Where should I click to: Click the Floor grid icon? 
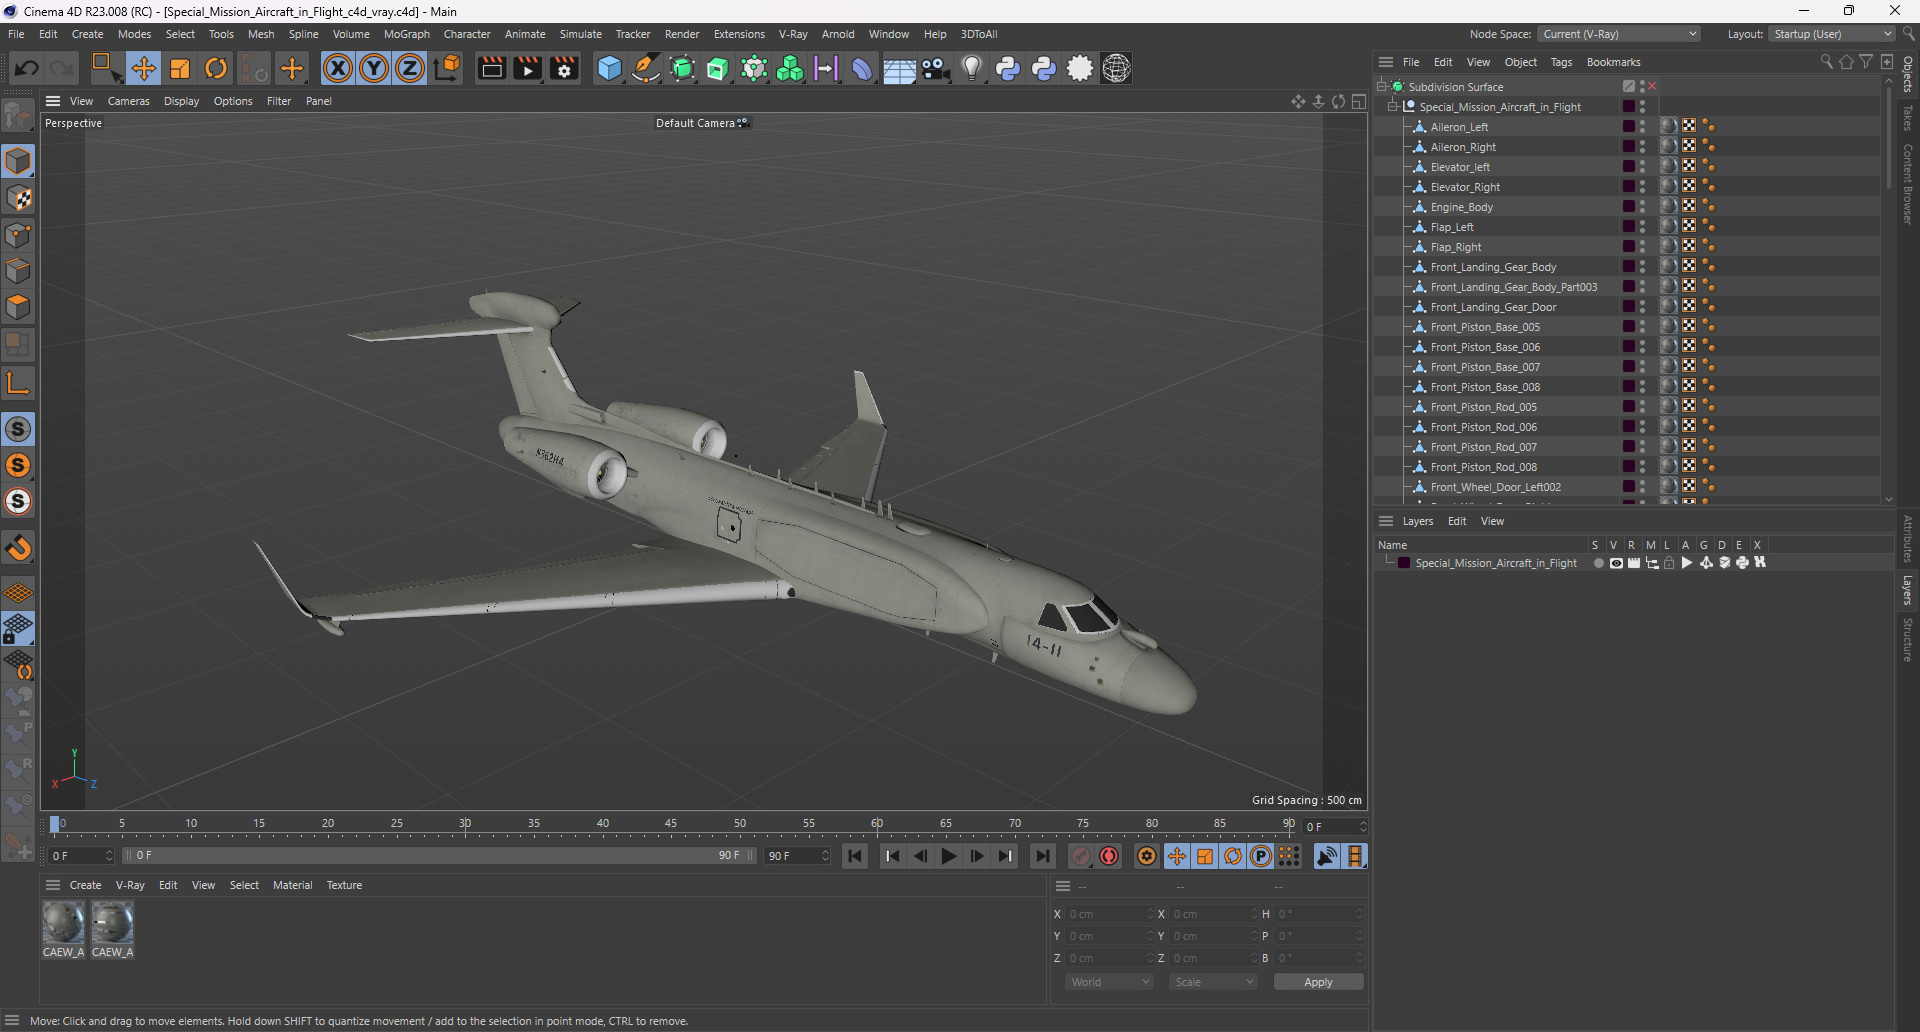click(x=899, y=68)
